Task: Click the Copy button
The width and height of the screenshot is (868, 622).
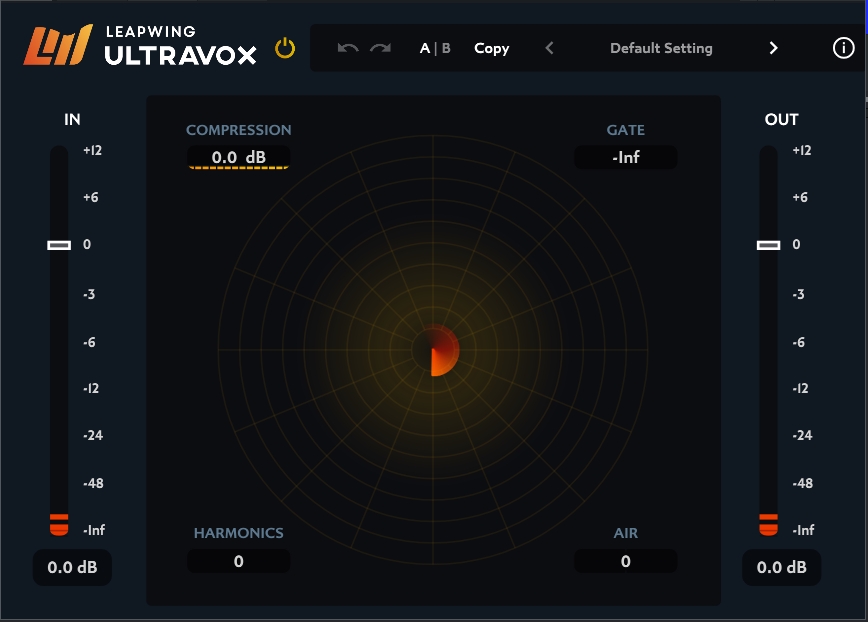Action: pyautogui.click(x=492, y=49)
